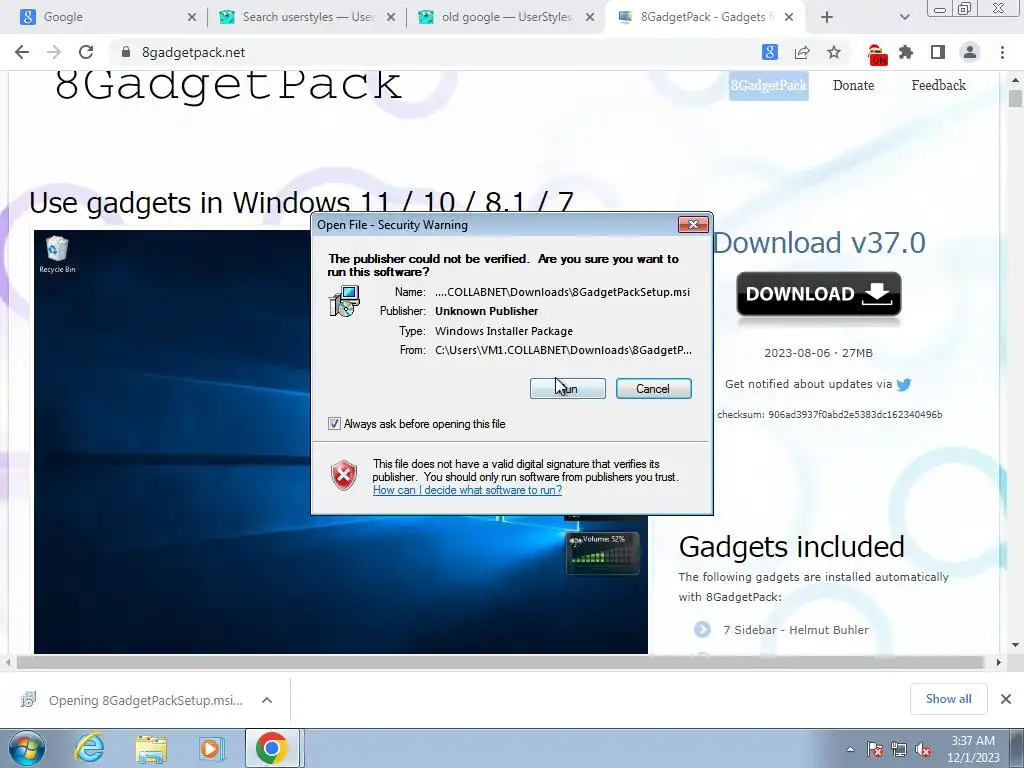Screen dimensions: 1024x768
Task: Show hidden system tray icons
Action: coord(850,750)
